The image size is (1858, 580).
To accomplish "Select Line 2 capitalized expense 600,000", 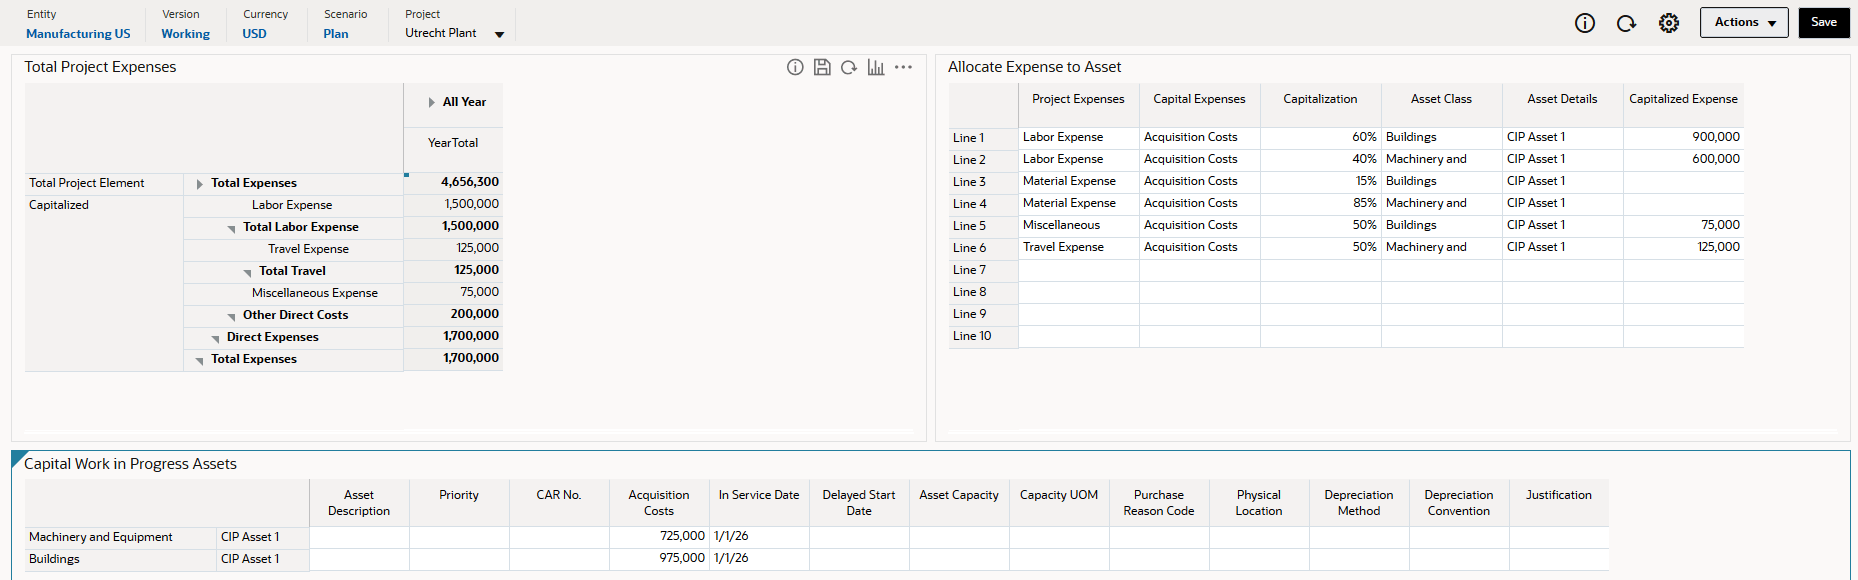I will coord(1684,159).
